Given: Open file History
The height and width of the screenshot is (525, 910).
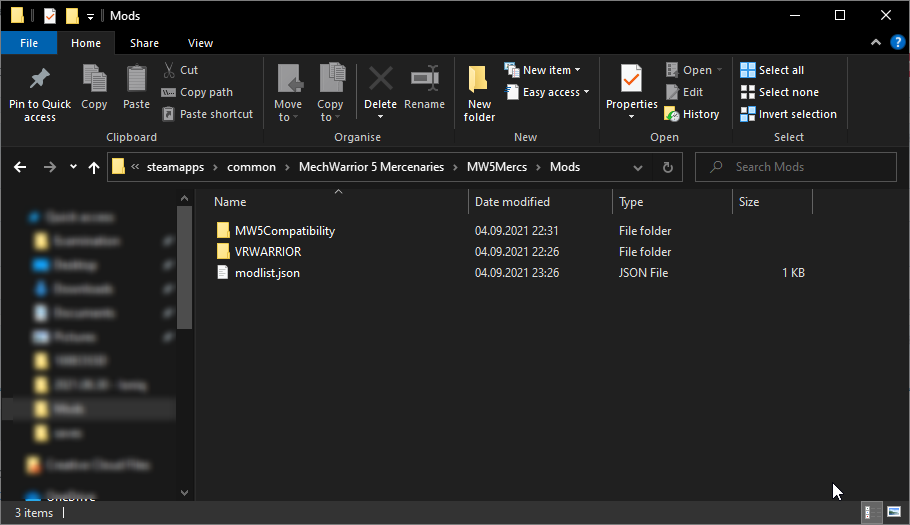Looking at the screenshot, I should click(x=692, y=114).
